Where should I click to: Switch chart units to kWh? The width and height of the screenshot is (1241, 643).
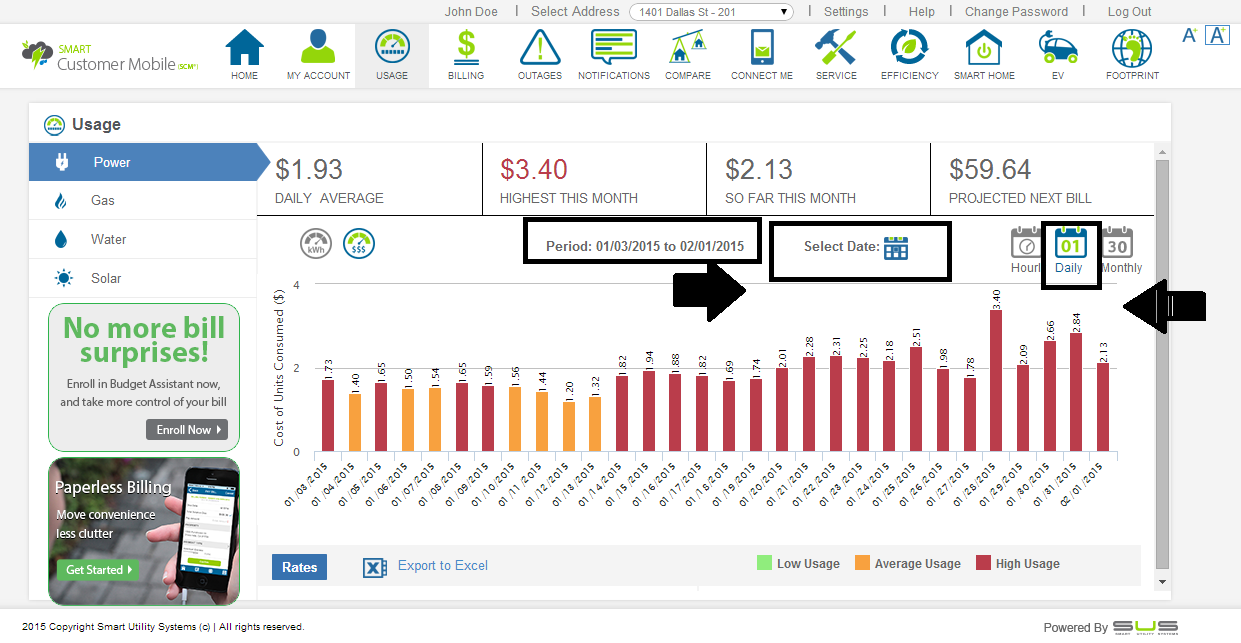click(x=316, y=244)
